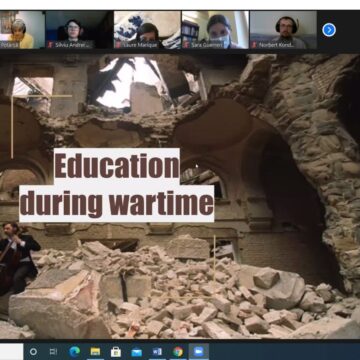360x360 pixels.
Task: Show next participants with the blue arrow
Action: [x=329, y=30]
